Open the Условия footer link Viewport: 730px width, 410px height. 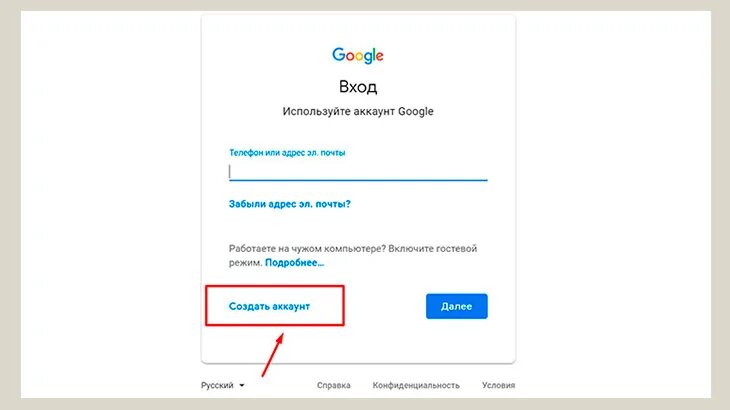click(499, 385)
